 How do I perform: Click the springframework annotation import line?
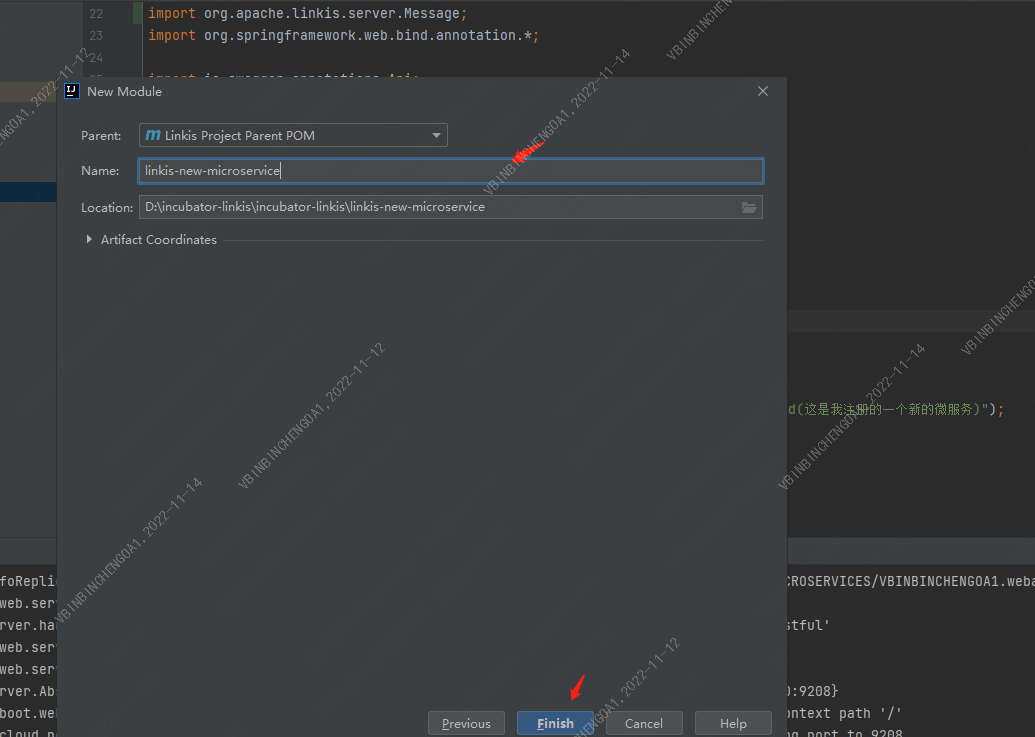(x=343, y=35)
